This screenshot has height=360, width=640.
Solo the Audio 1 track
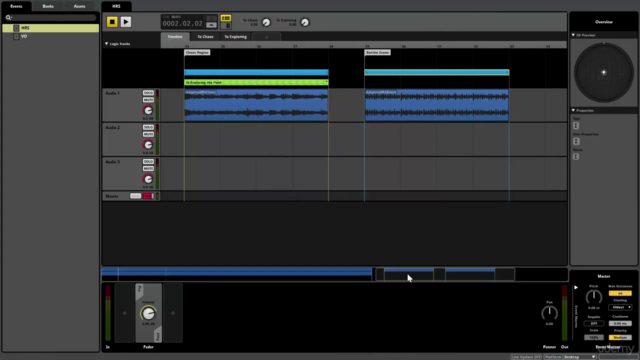(x=148, y=93)
